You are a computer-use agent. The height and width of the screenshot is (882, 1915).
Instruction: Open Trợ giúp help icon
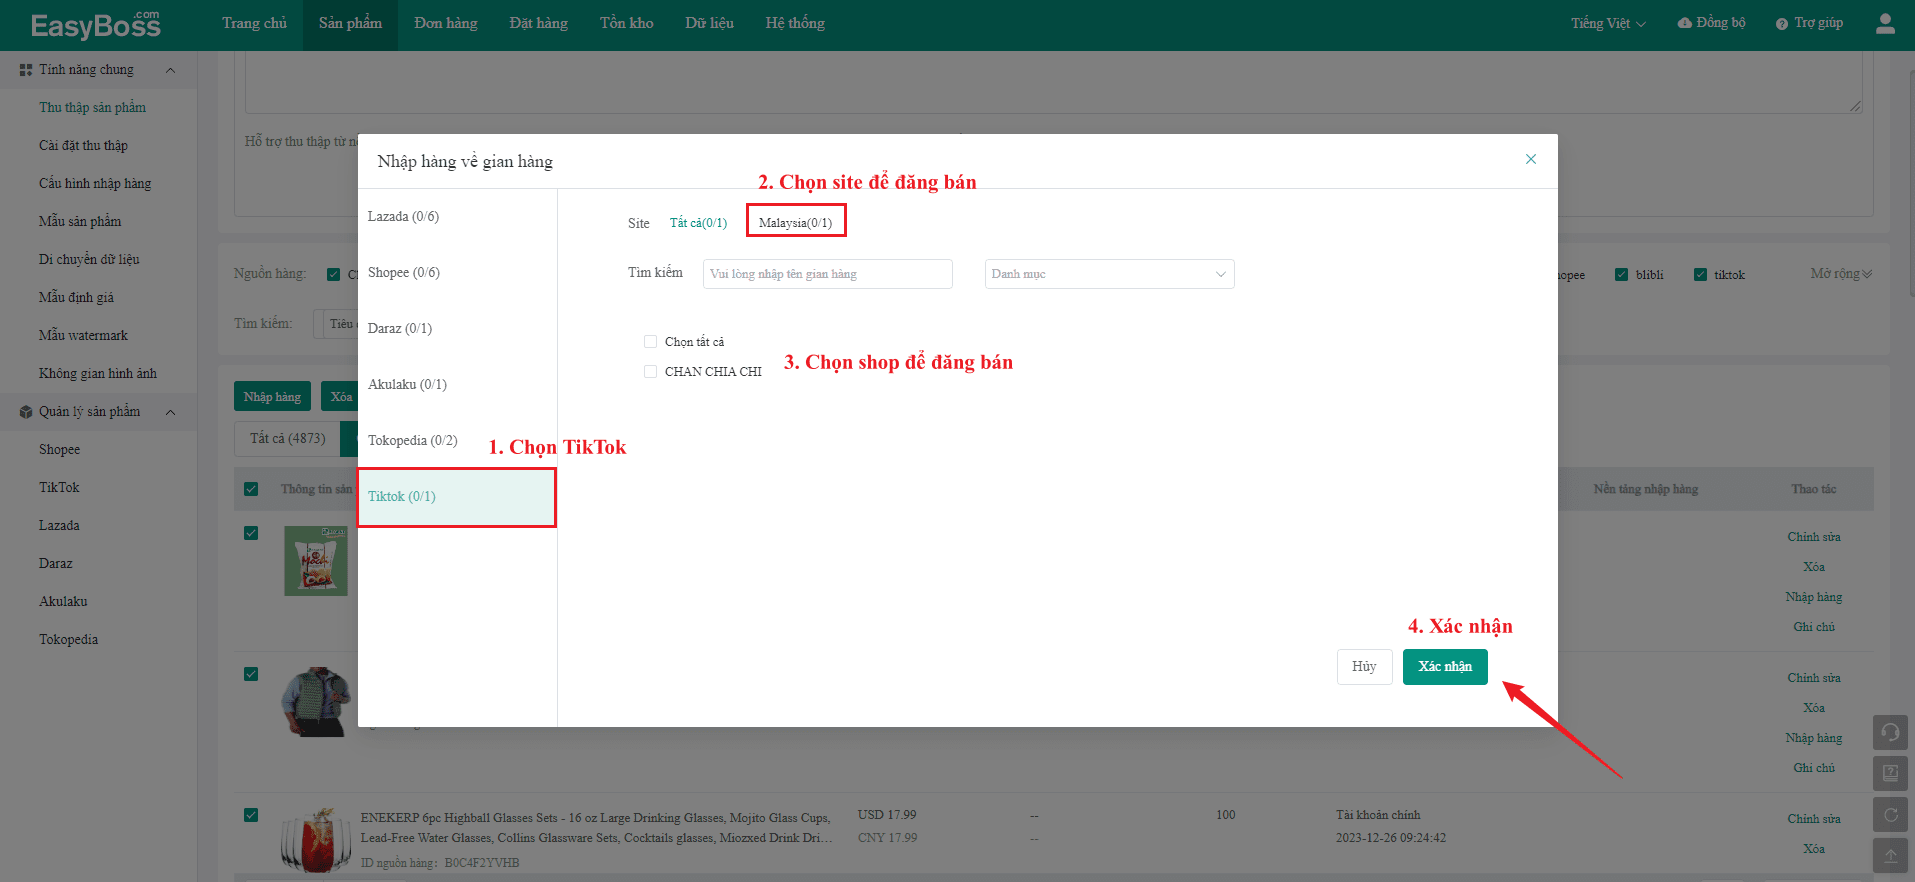pos(1781,24)
